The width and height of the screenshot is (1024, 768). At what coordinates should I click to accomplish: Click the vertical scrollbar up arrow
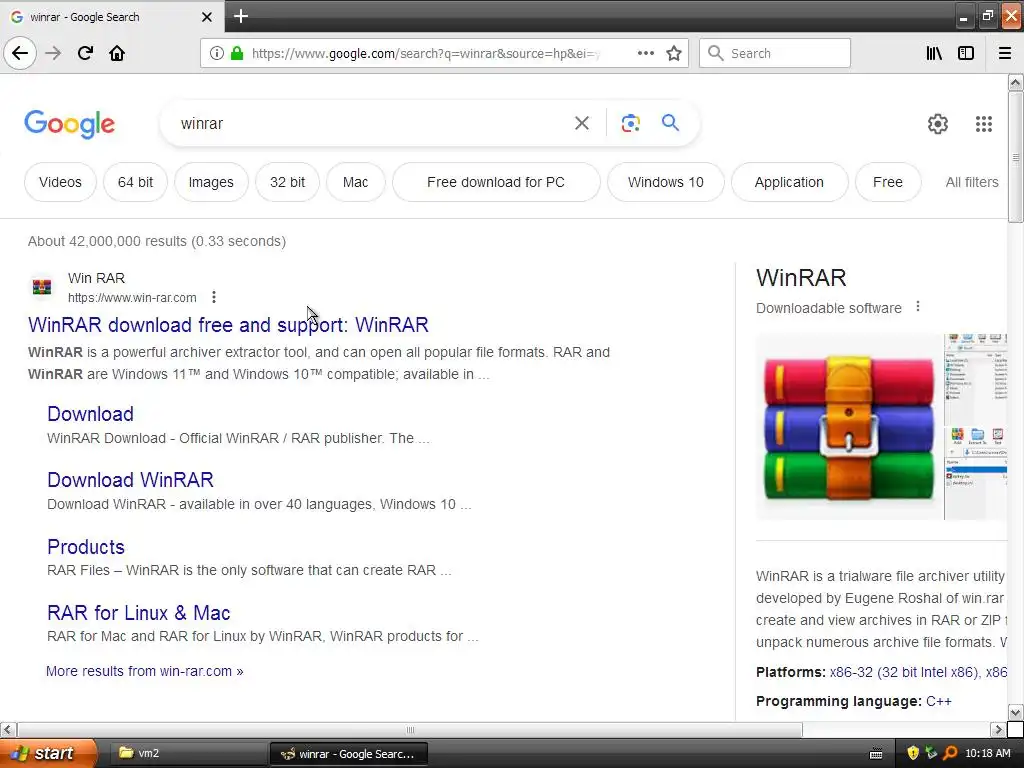(1015, 82)
